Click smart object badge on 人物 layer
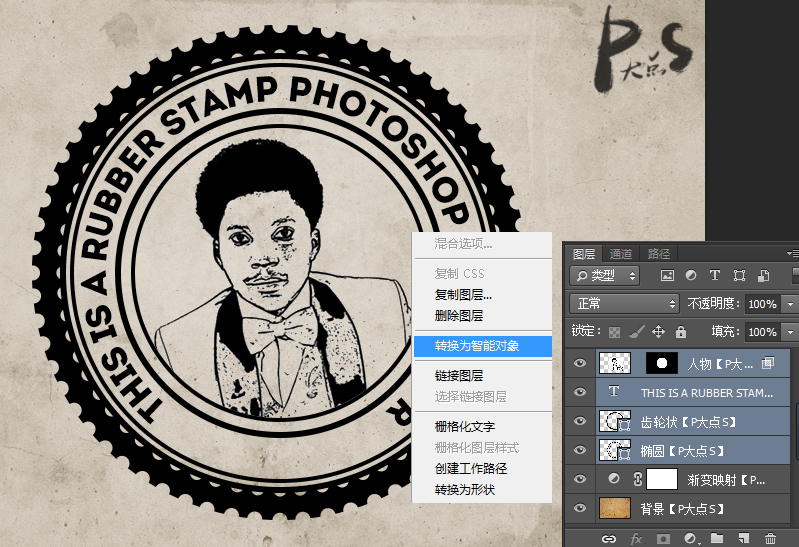 coord(768,363)
